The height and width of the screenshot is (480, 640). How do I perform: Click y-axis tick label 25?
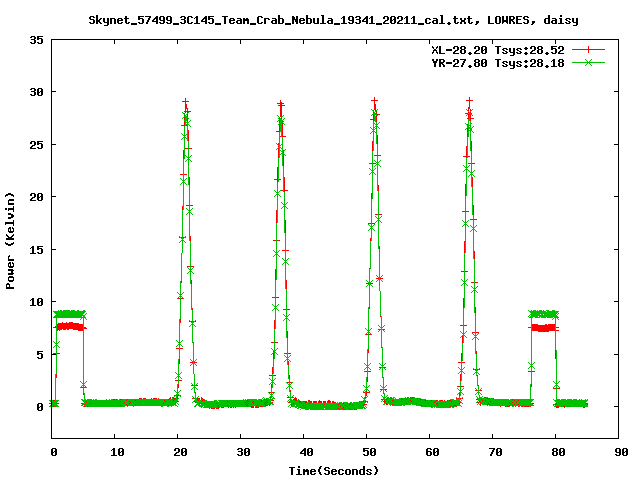(x=36, y=145)
